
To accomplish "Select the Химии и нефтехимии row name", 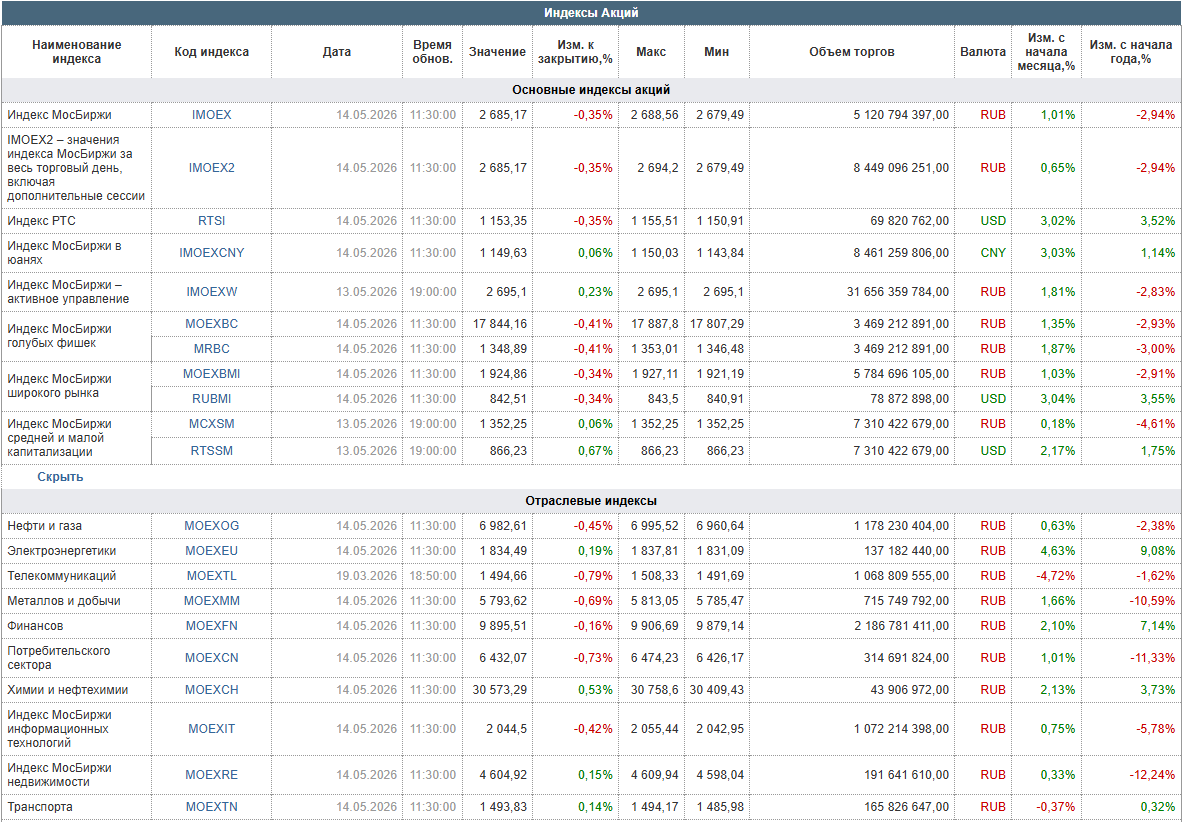I will (68, 690).
